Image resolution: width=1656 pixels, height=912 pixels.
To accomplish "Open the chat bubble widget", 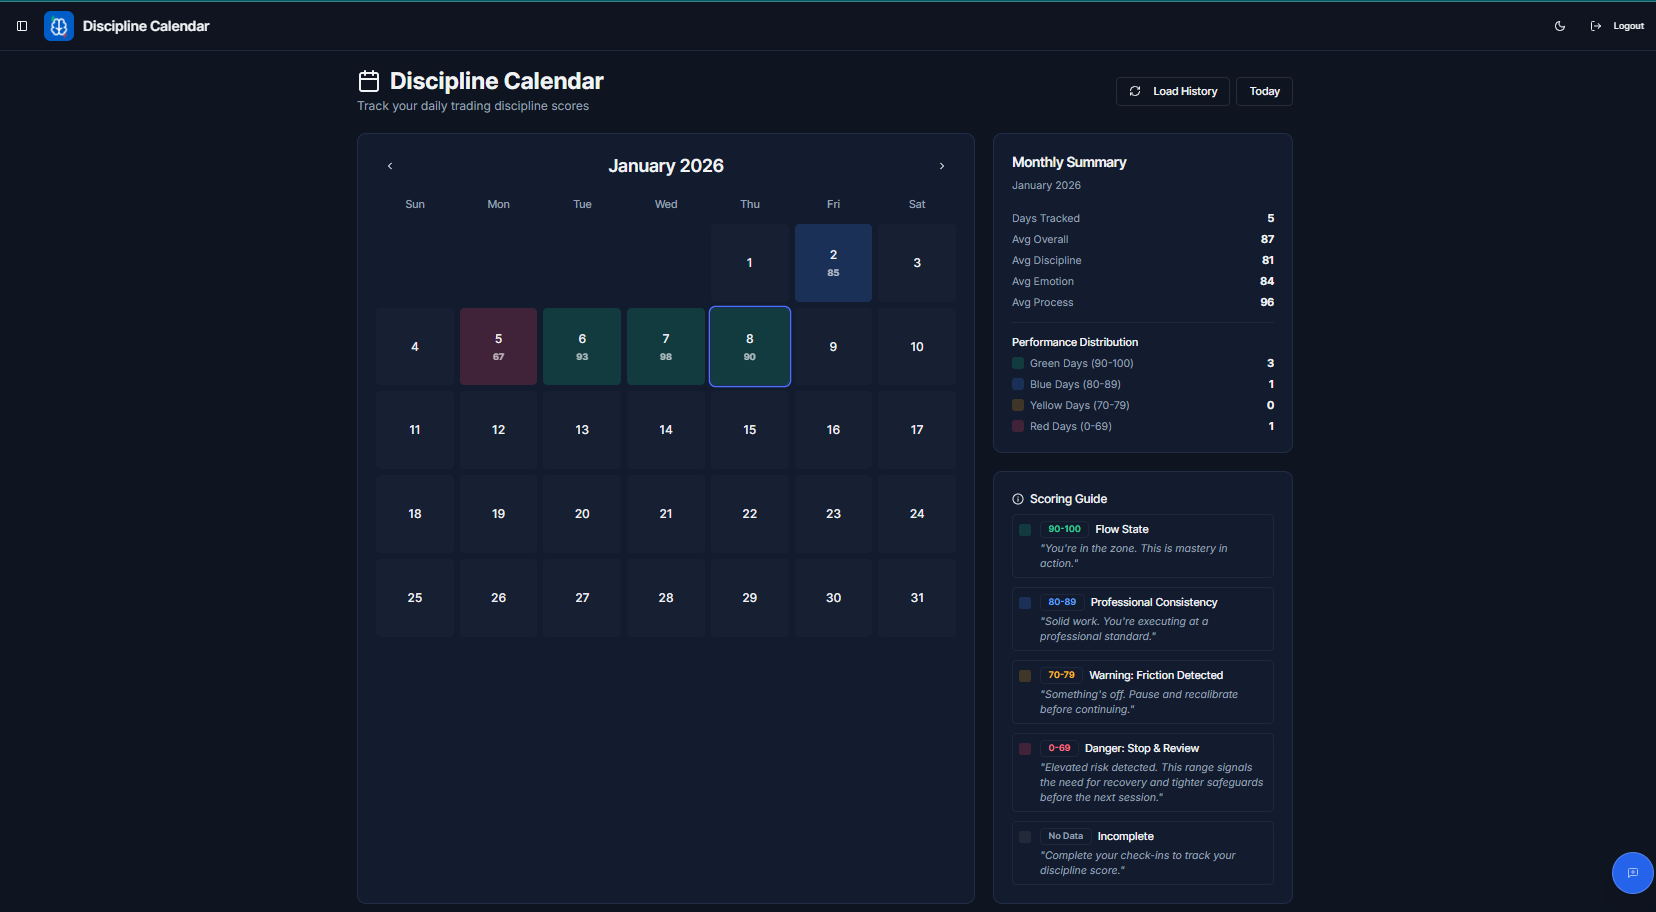I will [1633, 873].
